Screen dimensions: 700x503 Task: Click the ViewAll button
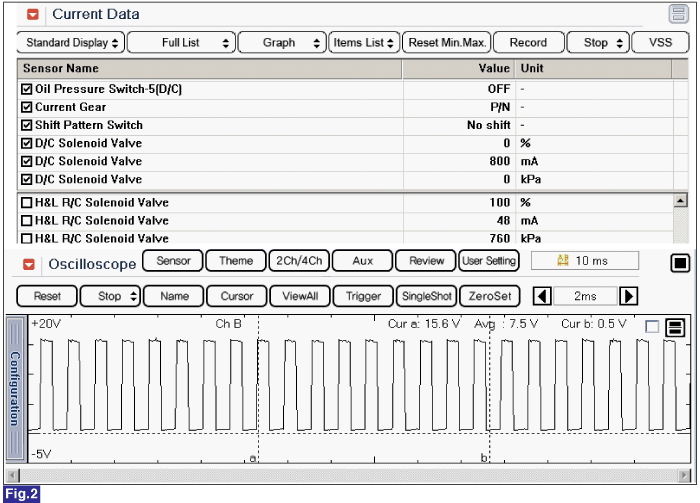pyautogui.click(x=300, y=296)
